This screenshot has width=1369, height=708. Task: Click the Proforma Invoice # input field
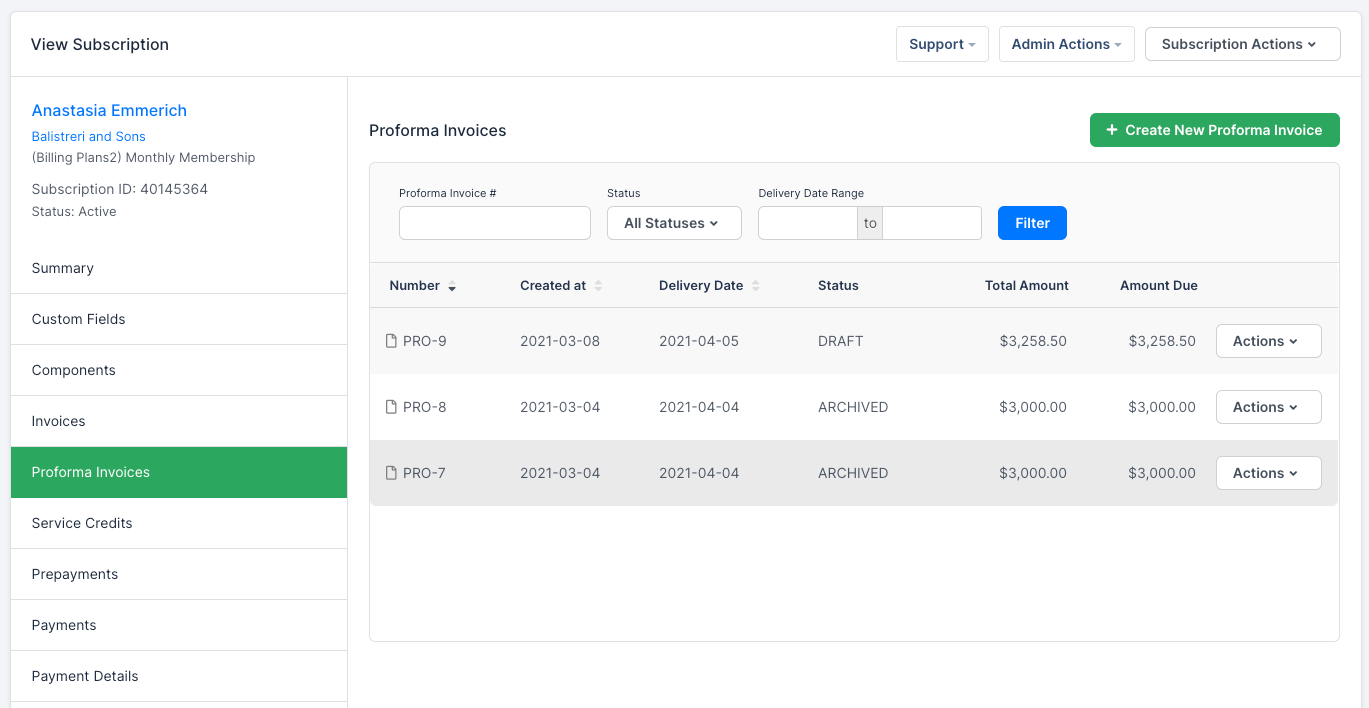pos(495,223)
